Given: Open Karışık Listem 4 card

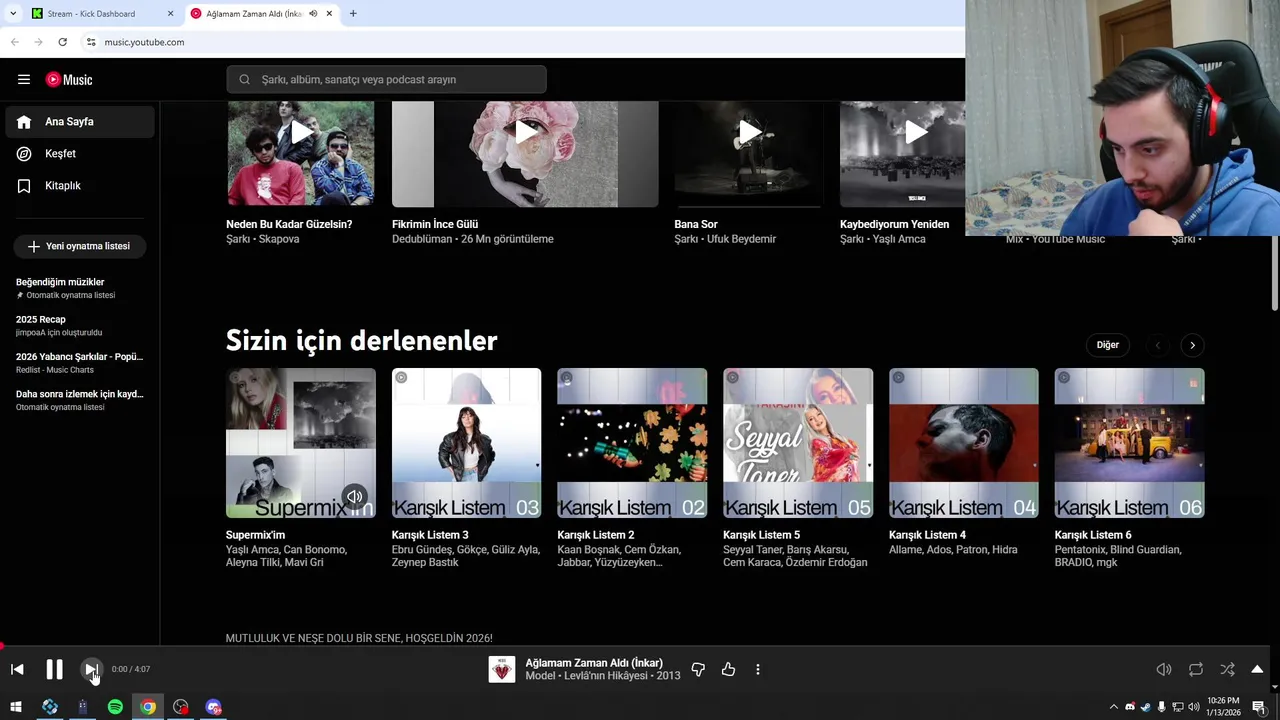Looking at the screenshot, I should coord(964,443).
